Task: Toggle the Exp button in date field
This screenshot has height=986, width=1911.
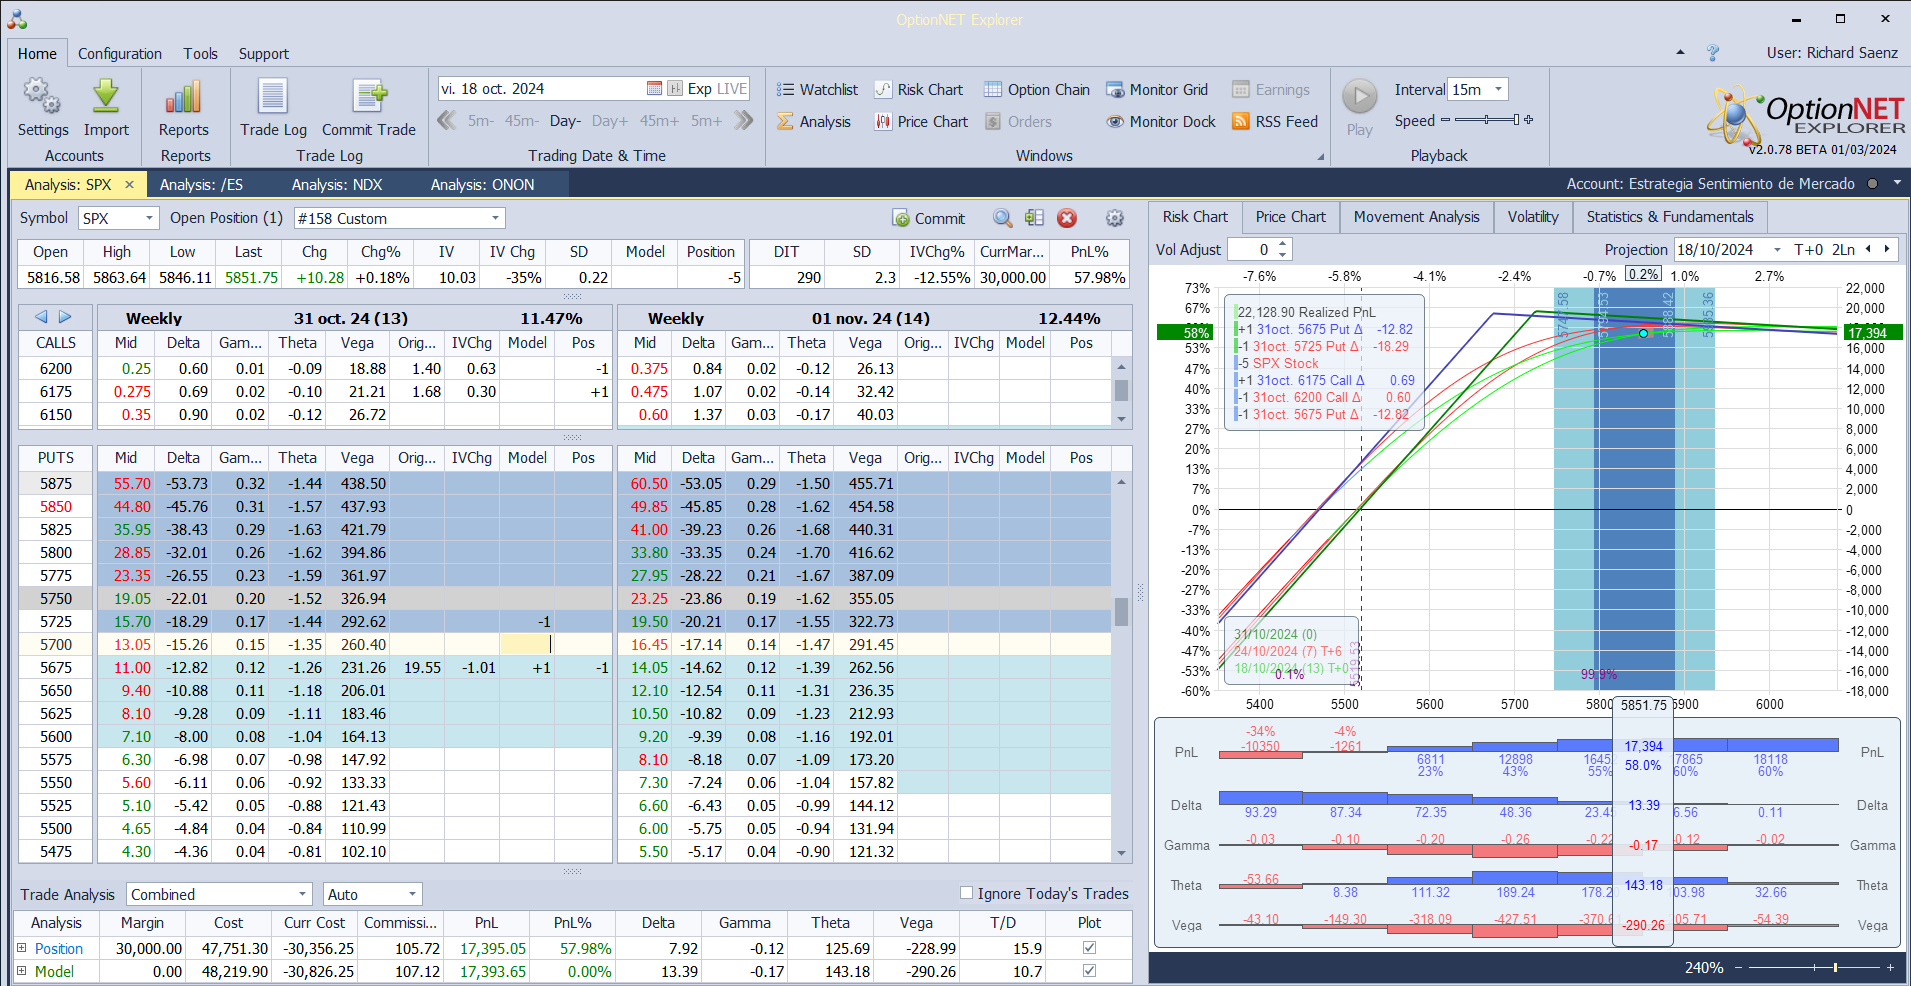Action: pyautogui.click(x=699, y=88)
